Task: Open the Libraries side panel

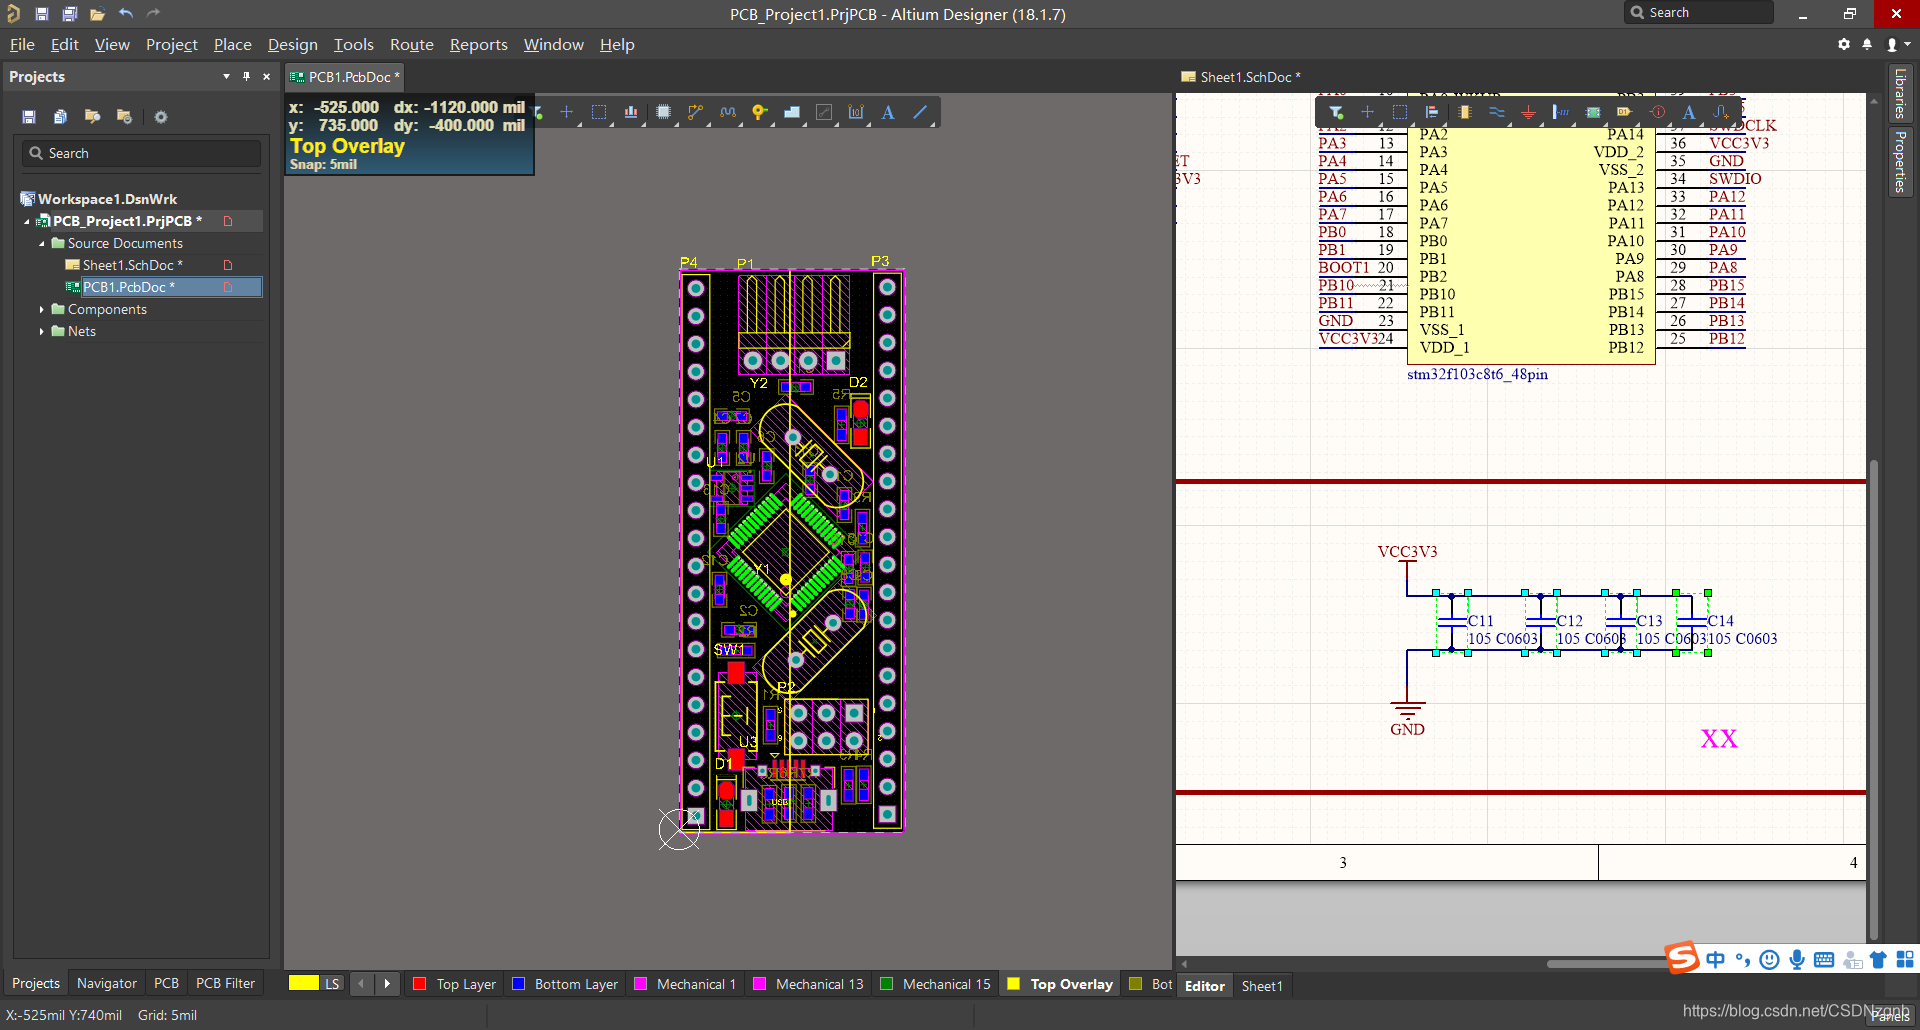Action: [1900, 92]
